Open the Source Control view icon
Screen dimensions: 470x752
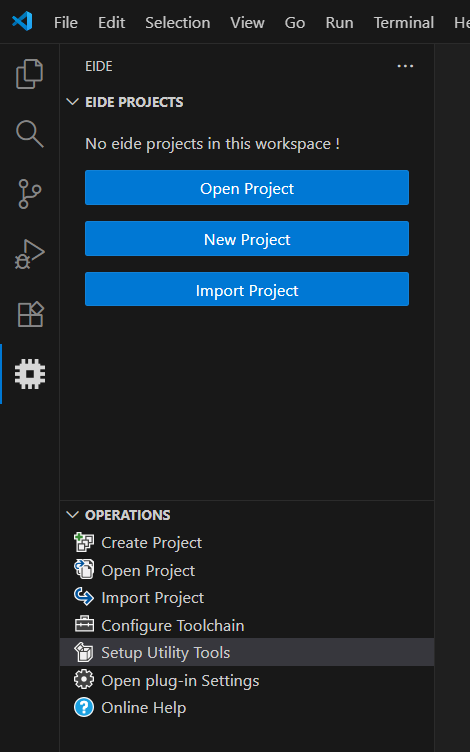click(29, 194)
